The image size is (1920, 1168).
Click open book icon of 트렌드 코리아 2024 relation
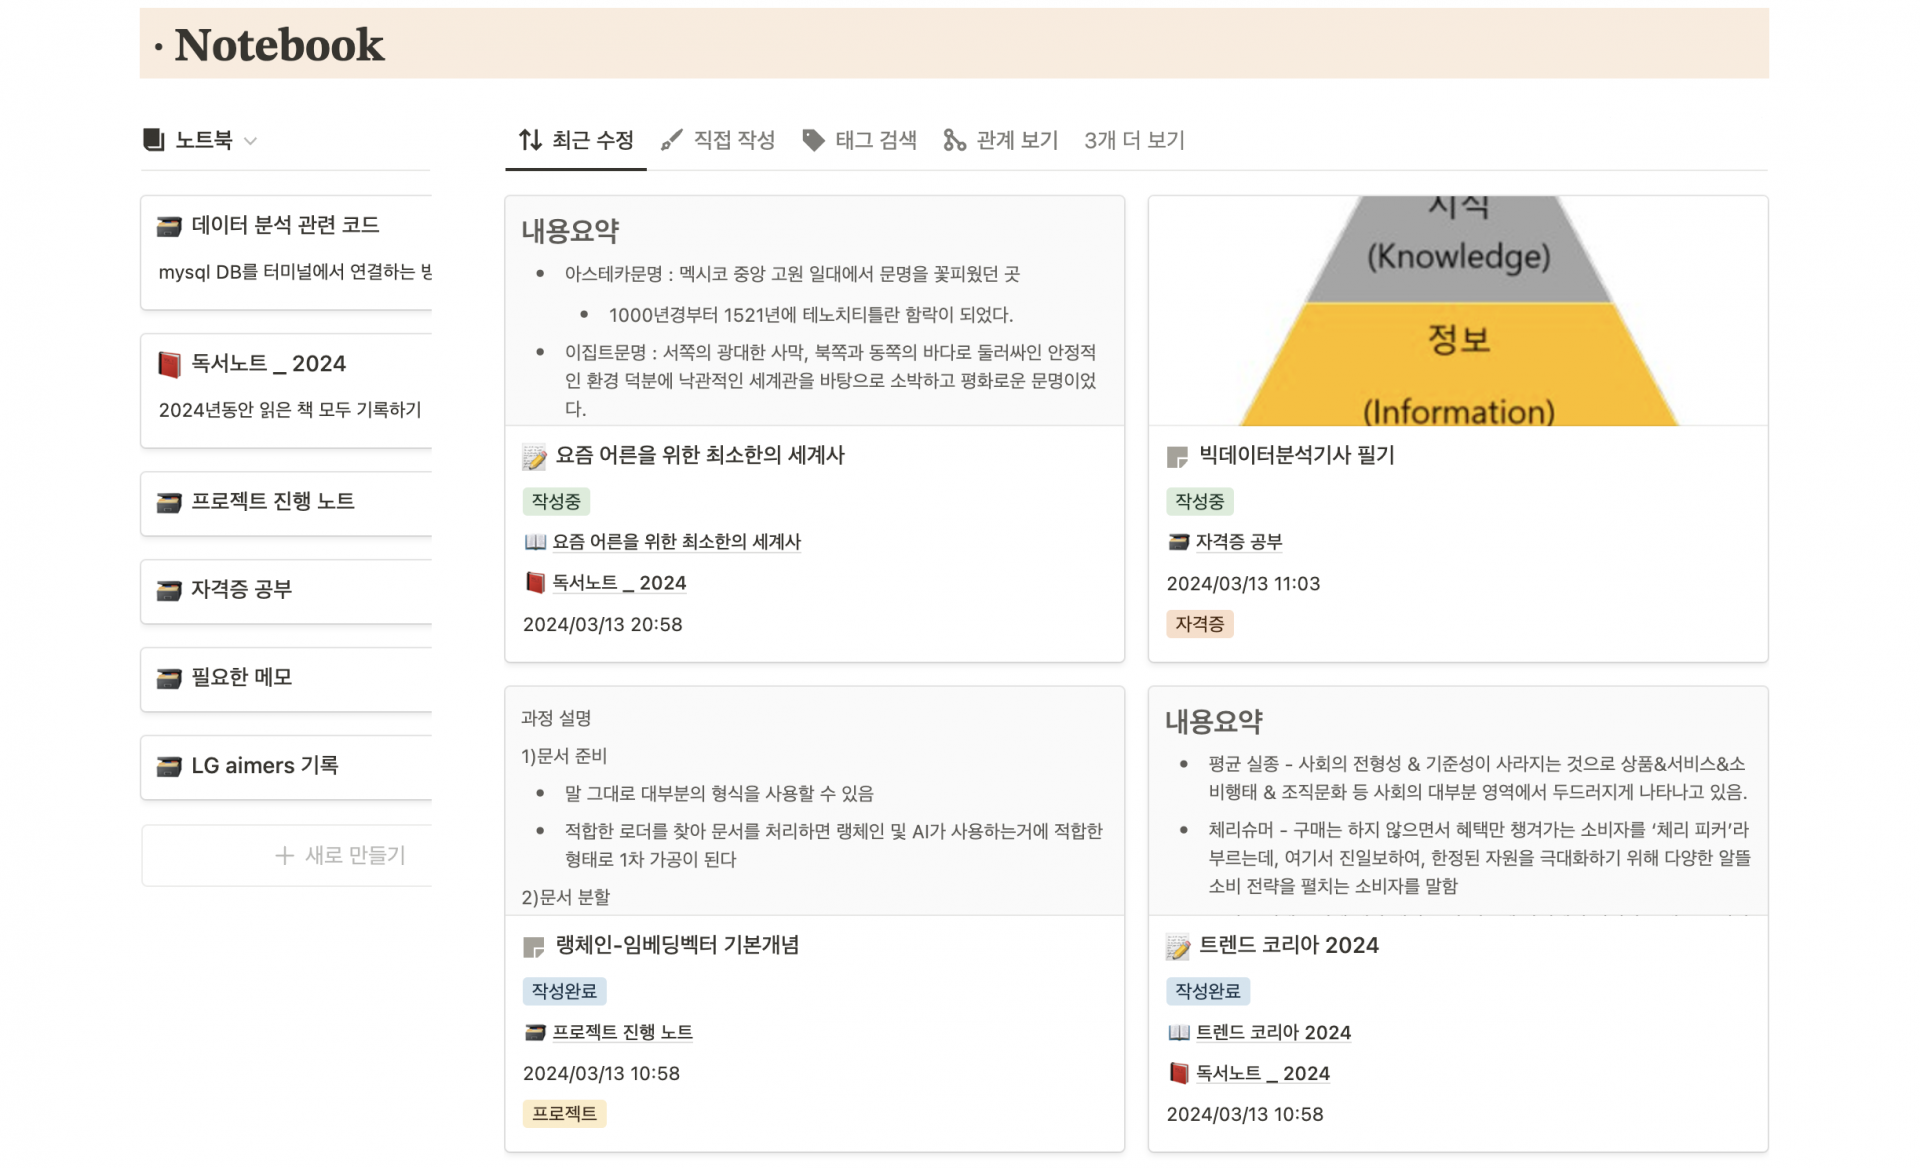point(1179,1032)
